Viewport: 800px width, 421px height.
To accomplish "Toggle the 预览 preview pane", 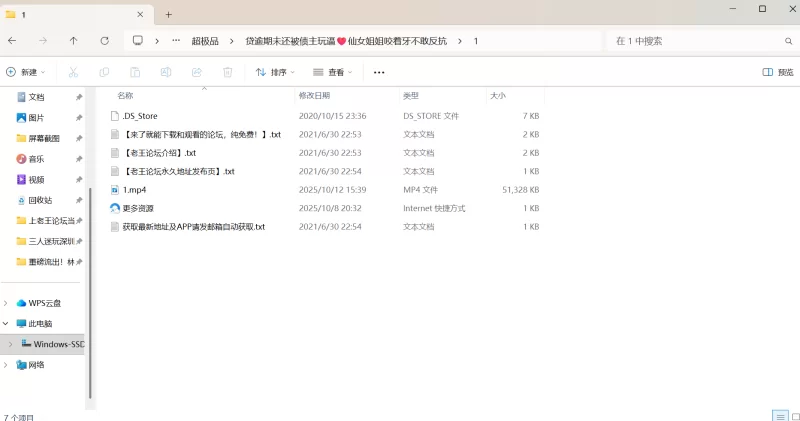I will click(x=778, y=72).
